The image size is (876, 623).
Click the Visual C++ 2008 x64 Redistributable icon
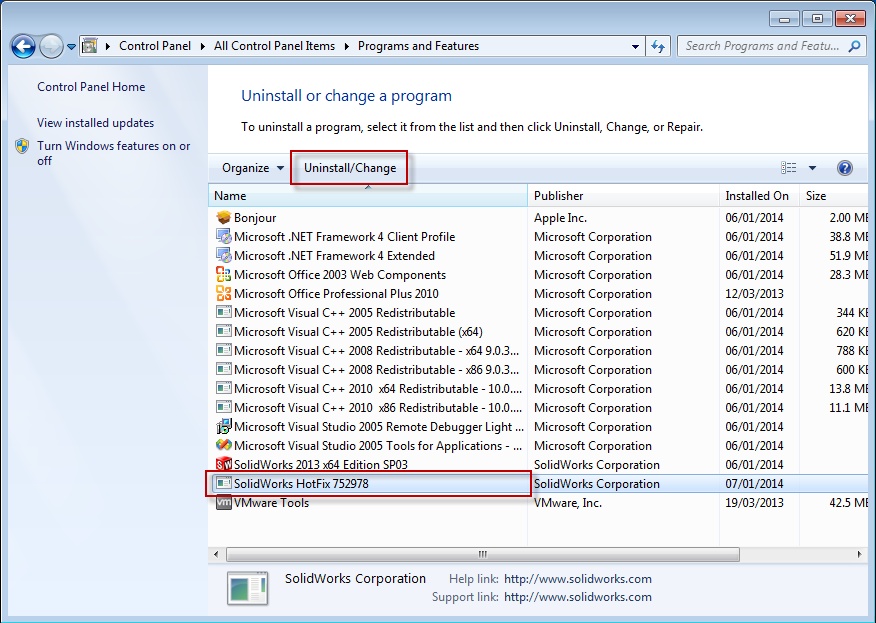[x=223, y=350]
